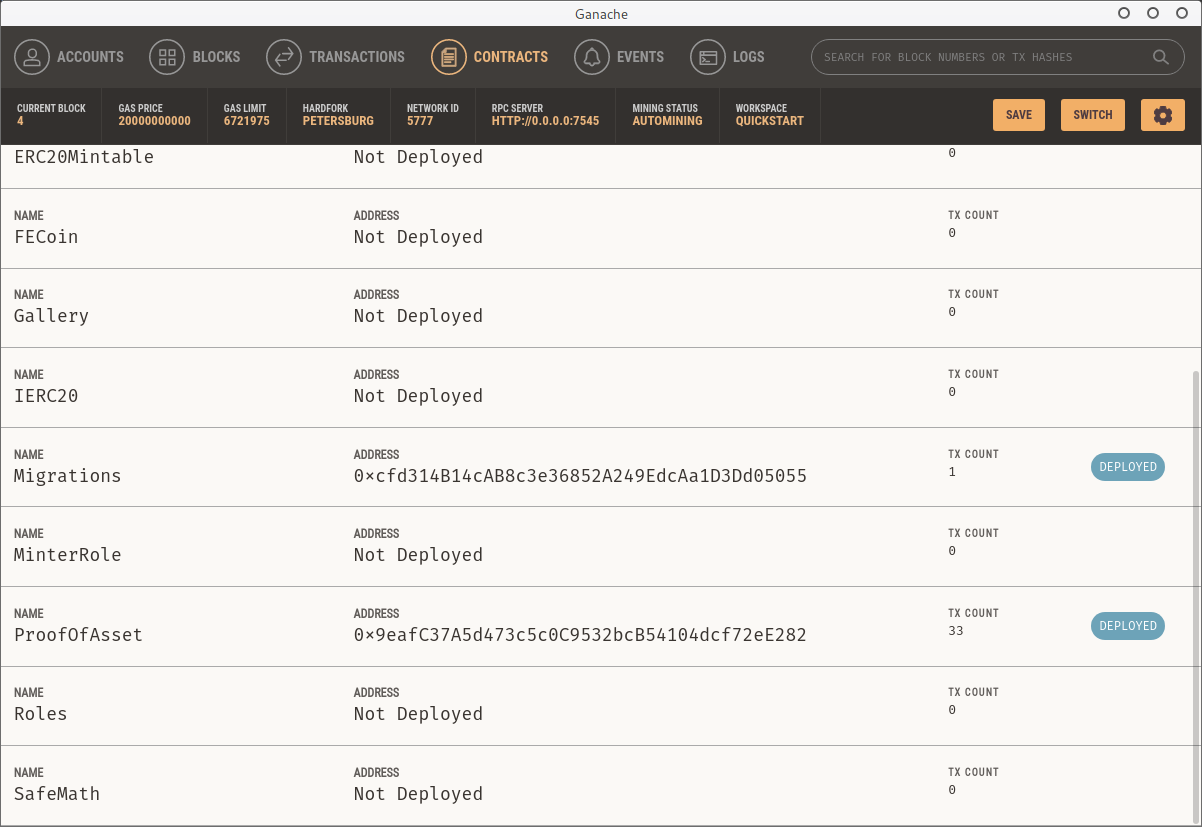Open the Events tab
The height and width of the screenshot is (827, 1202).
(619, 57)
